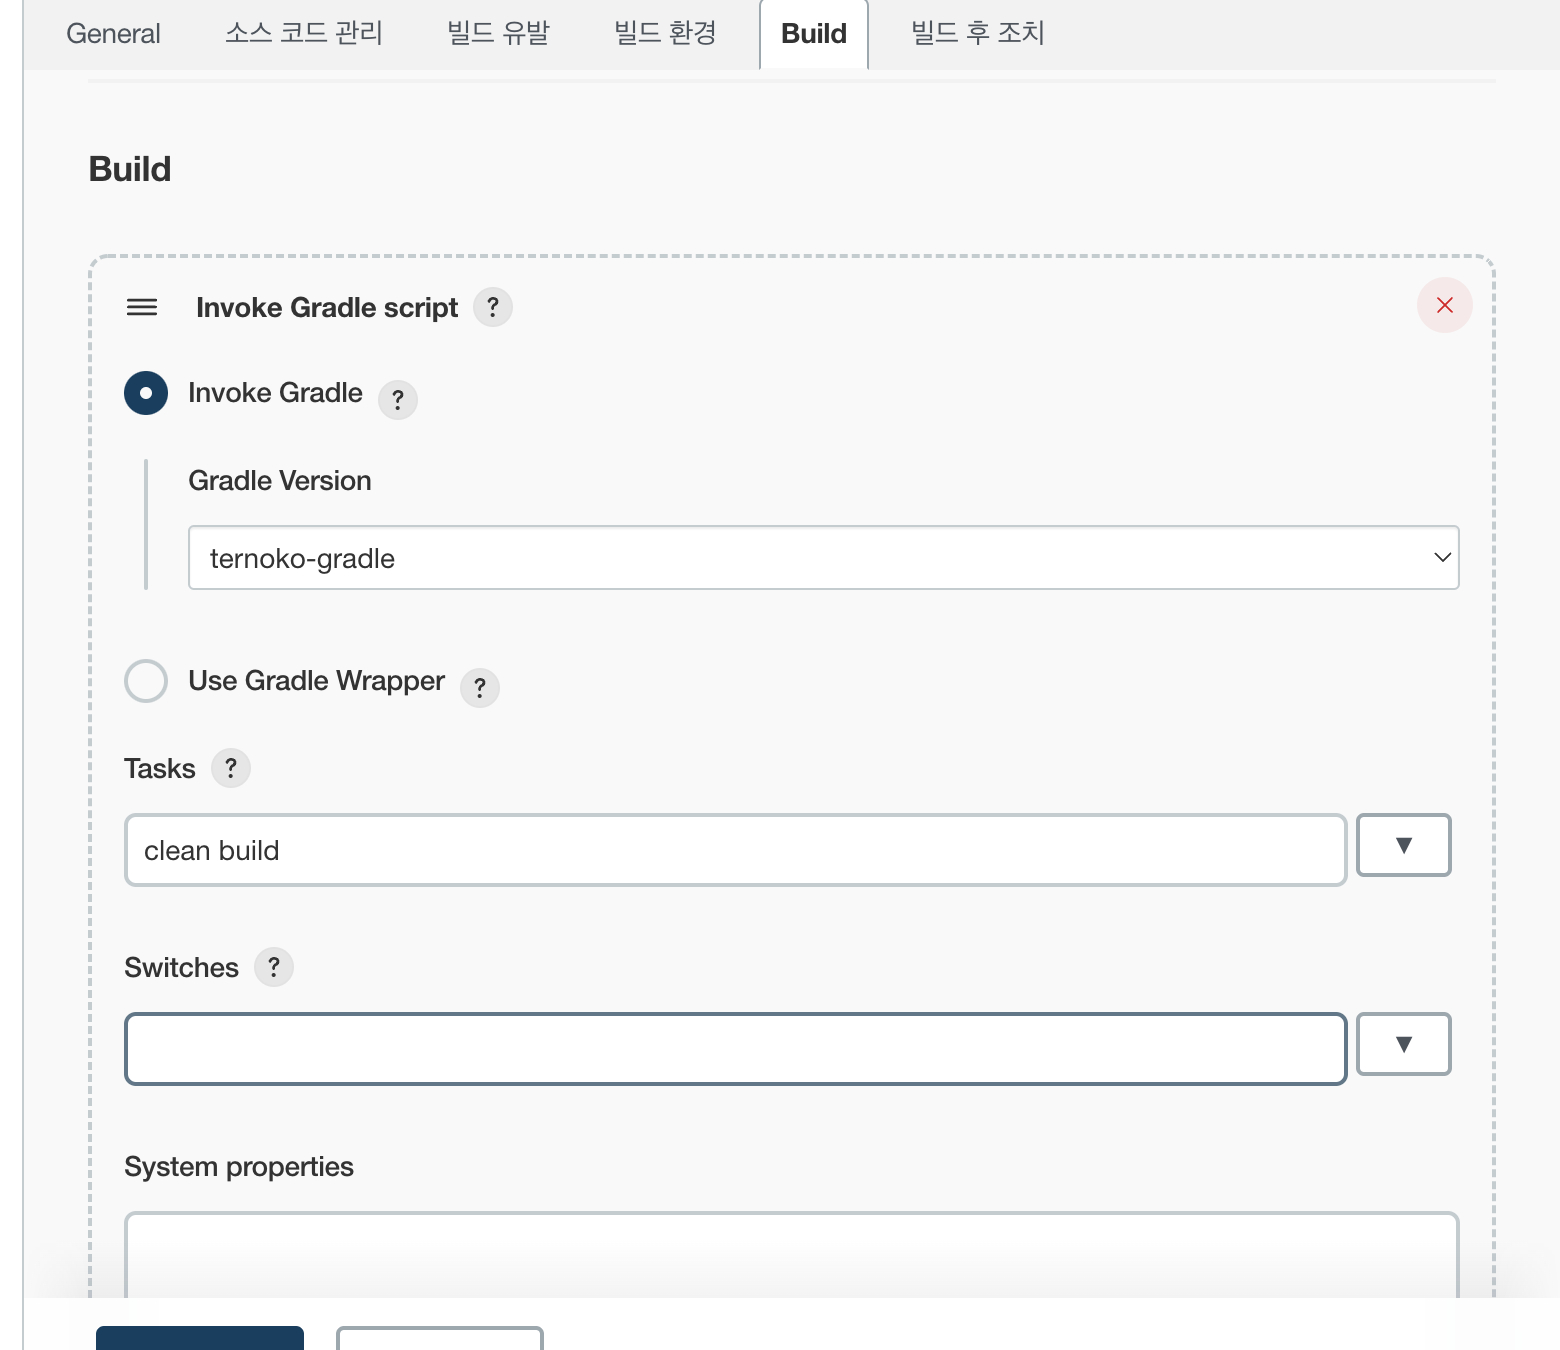Image resolution: width=1560 pixels, height=1350 pixels.
Task: Focus the Switches input field
Action: coord(736,1049)
